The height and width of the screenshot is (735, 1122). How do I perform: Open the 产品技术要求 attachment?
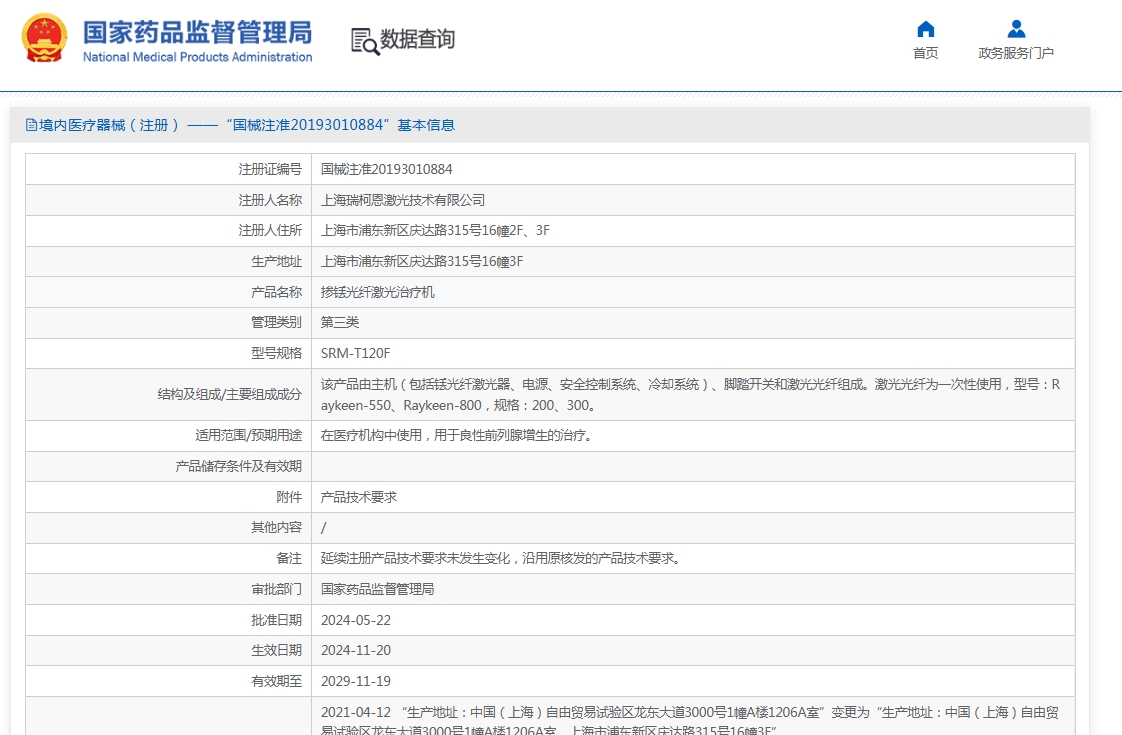(358, 497)
